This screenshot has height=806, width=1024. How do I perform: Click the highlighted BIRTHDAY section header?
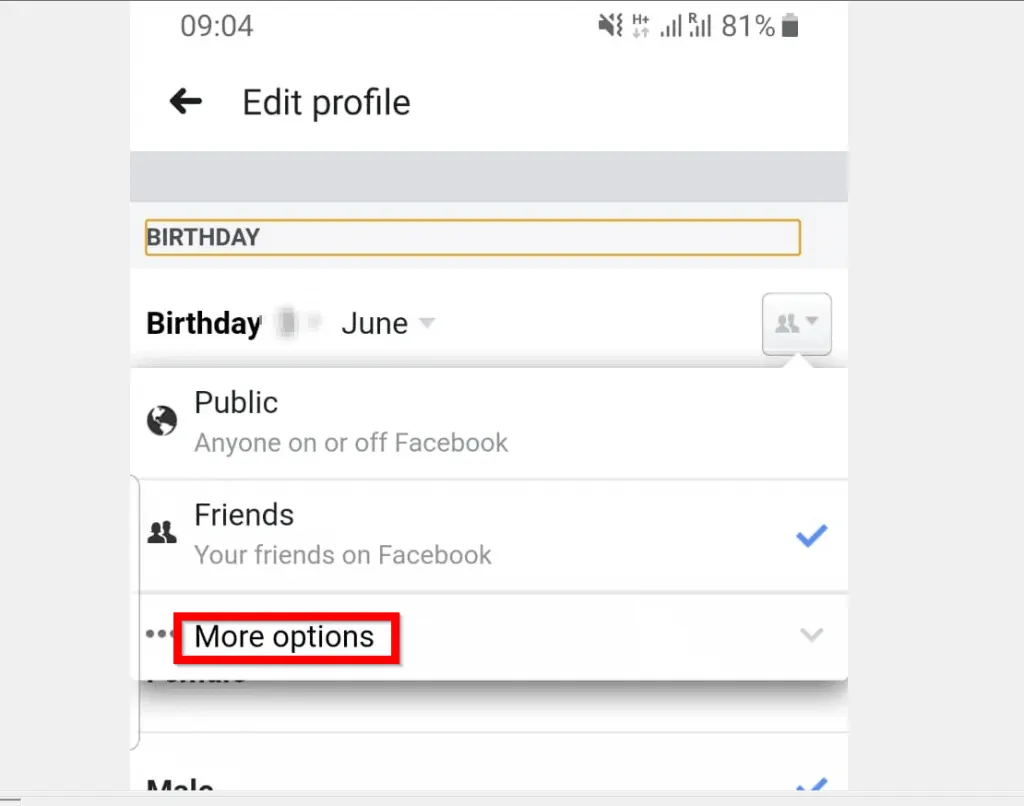(x=472, y=238)
